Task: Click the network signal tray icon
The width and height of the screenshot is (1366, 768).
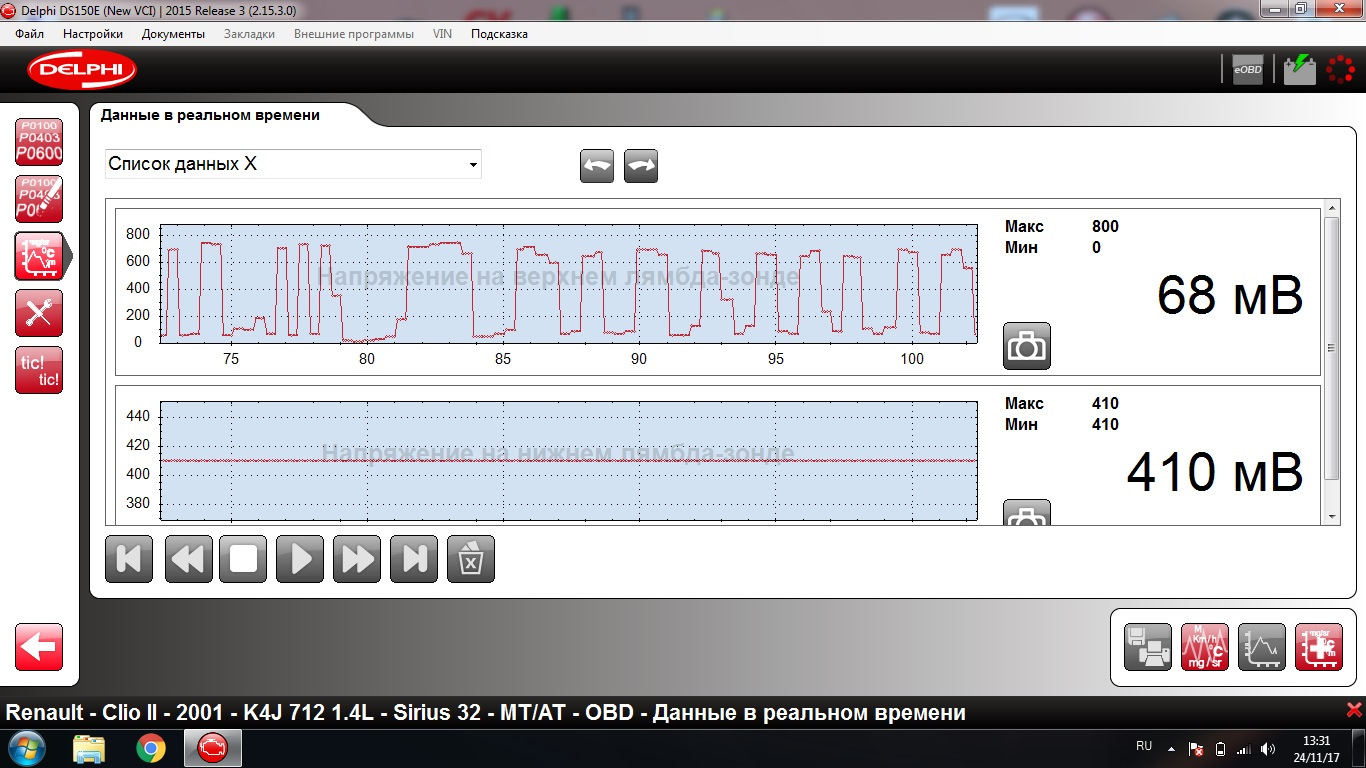Action: click(x=1244, y=748)
